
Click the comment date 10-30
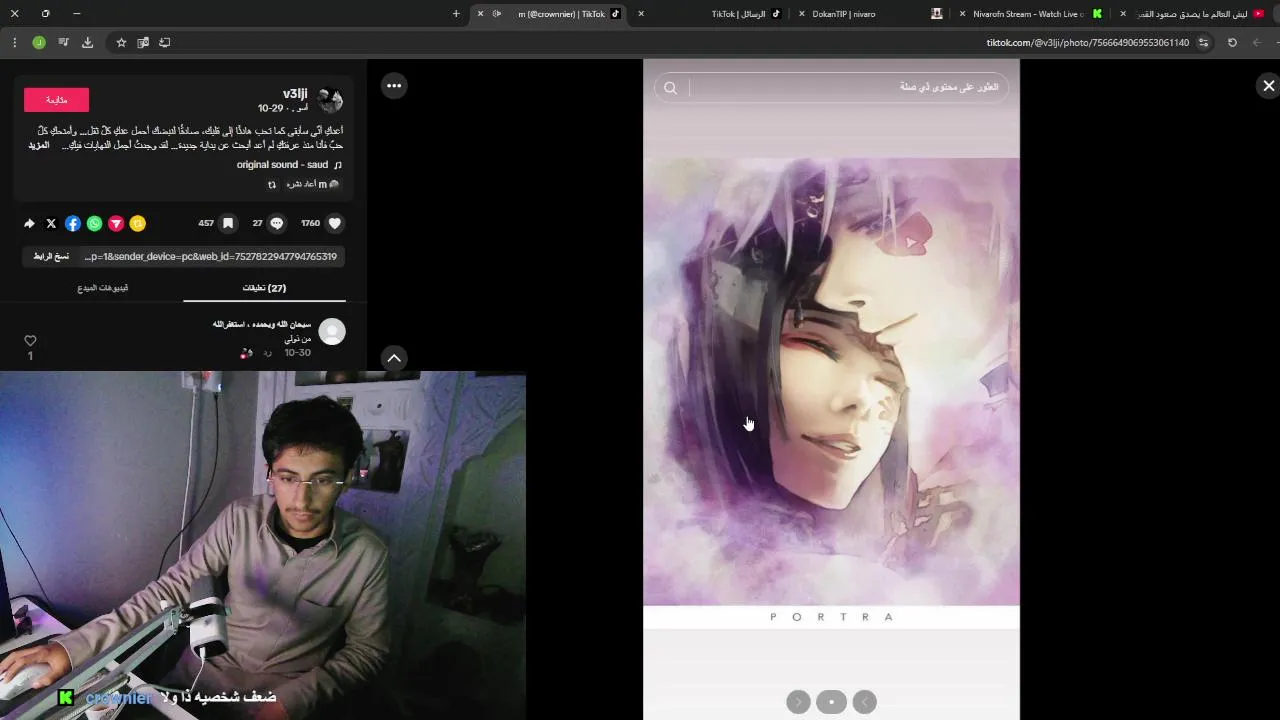[x=297, y=353]
